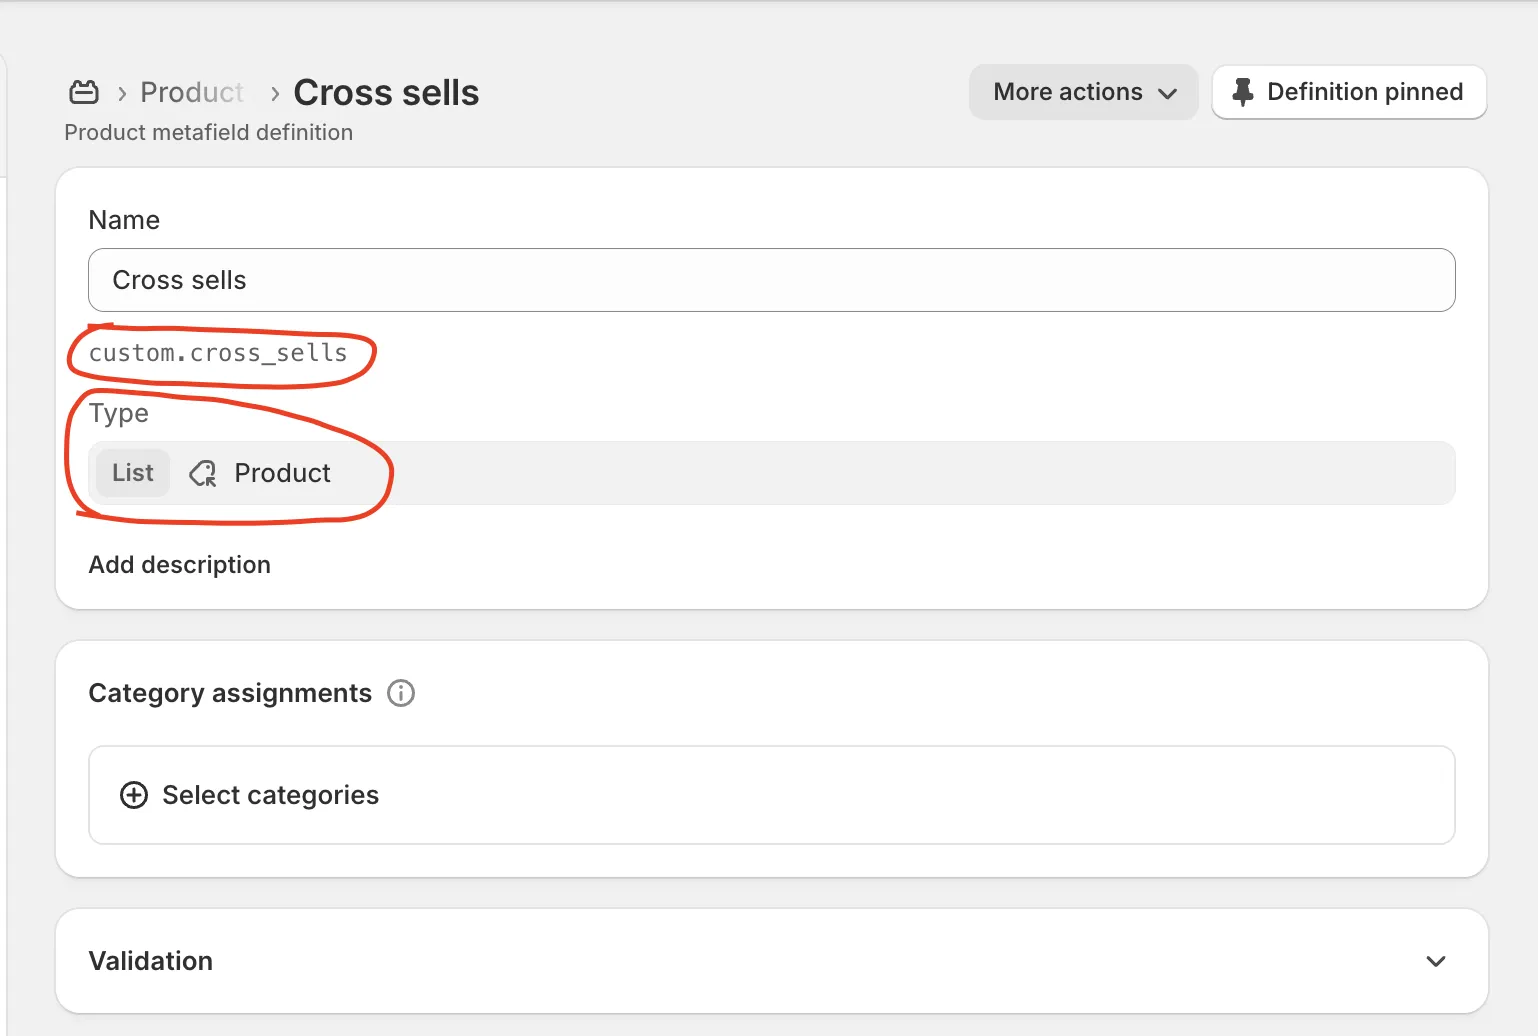The width and height of the screenshot is (1538, 1036).
Task: Focus the Name field containing Cross sells
Action: 771,280
